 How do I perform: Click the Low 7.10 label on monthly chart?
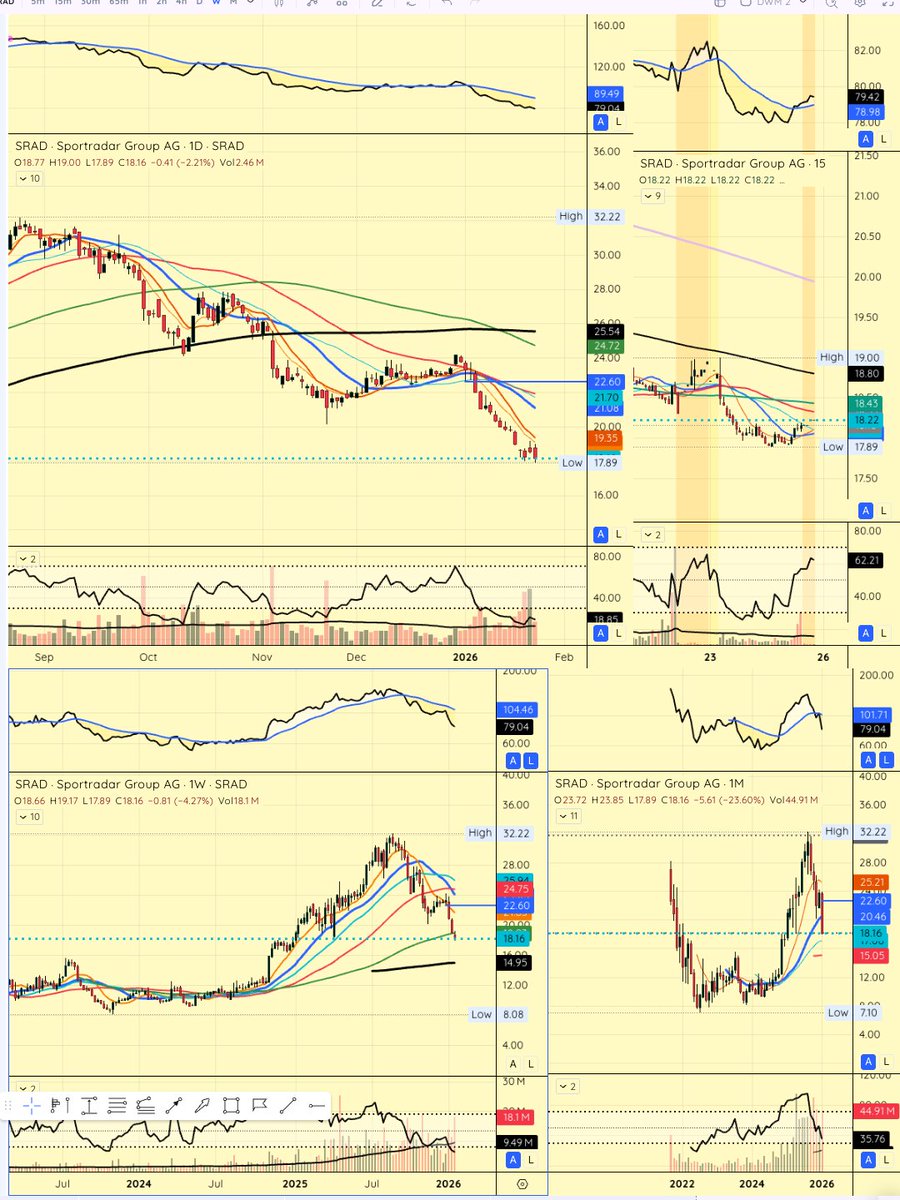[853, 1014]
